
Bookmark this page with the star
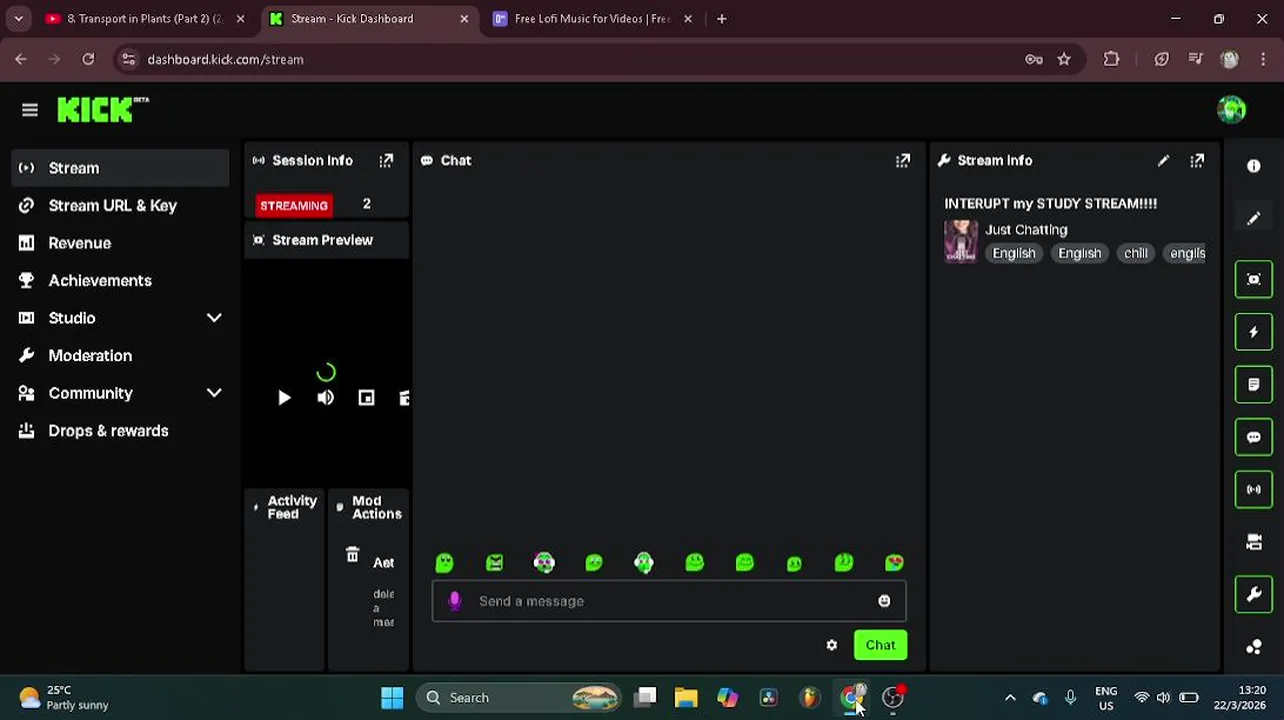coord(1064,59)
